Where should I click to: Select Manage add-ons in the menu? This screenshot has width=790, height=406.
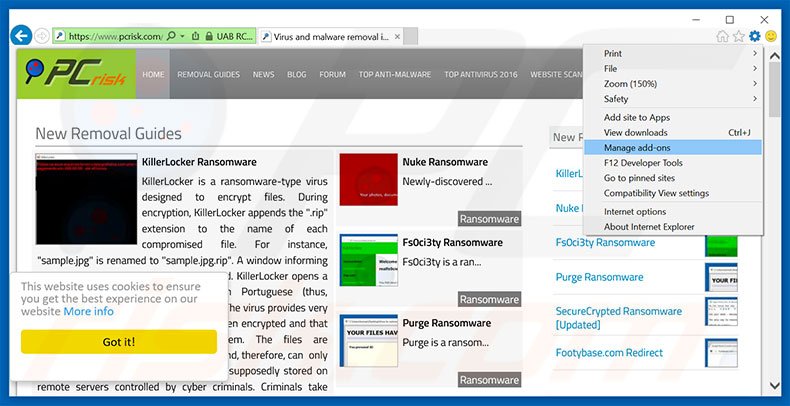point(673,148)
